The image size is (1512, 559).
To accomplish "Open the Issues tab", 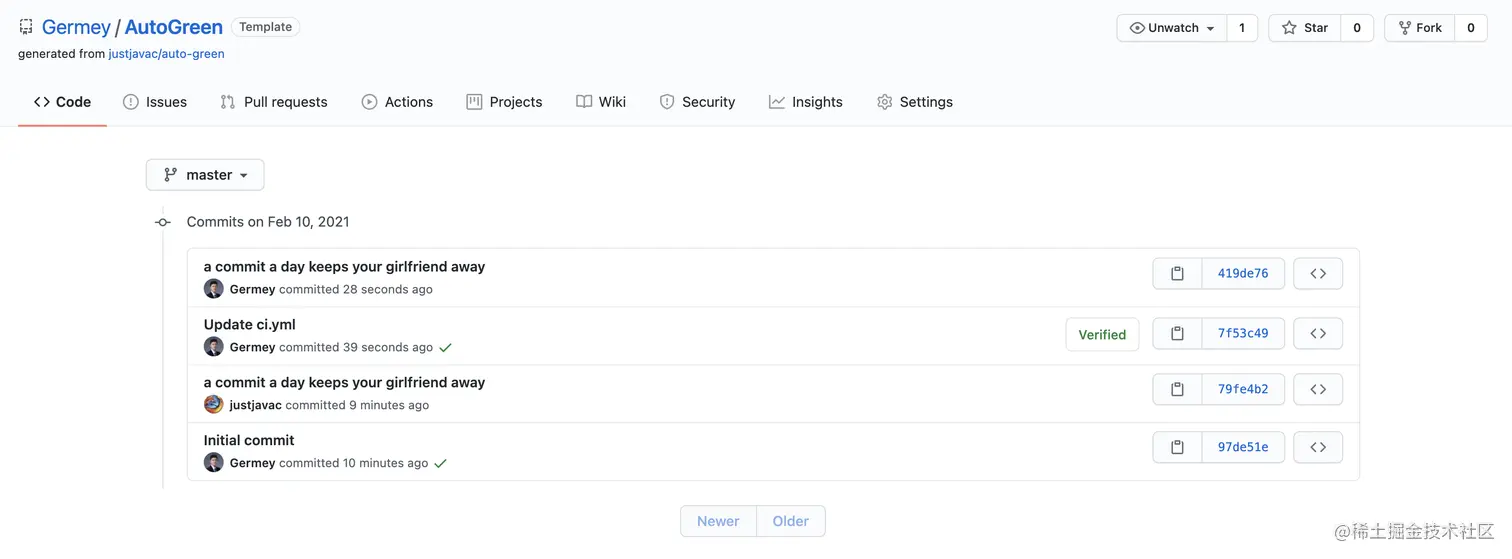I will pos(155,102).
